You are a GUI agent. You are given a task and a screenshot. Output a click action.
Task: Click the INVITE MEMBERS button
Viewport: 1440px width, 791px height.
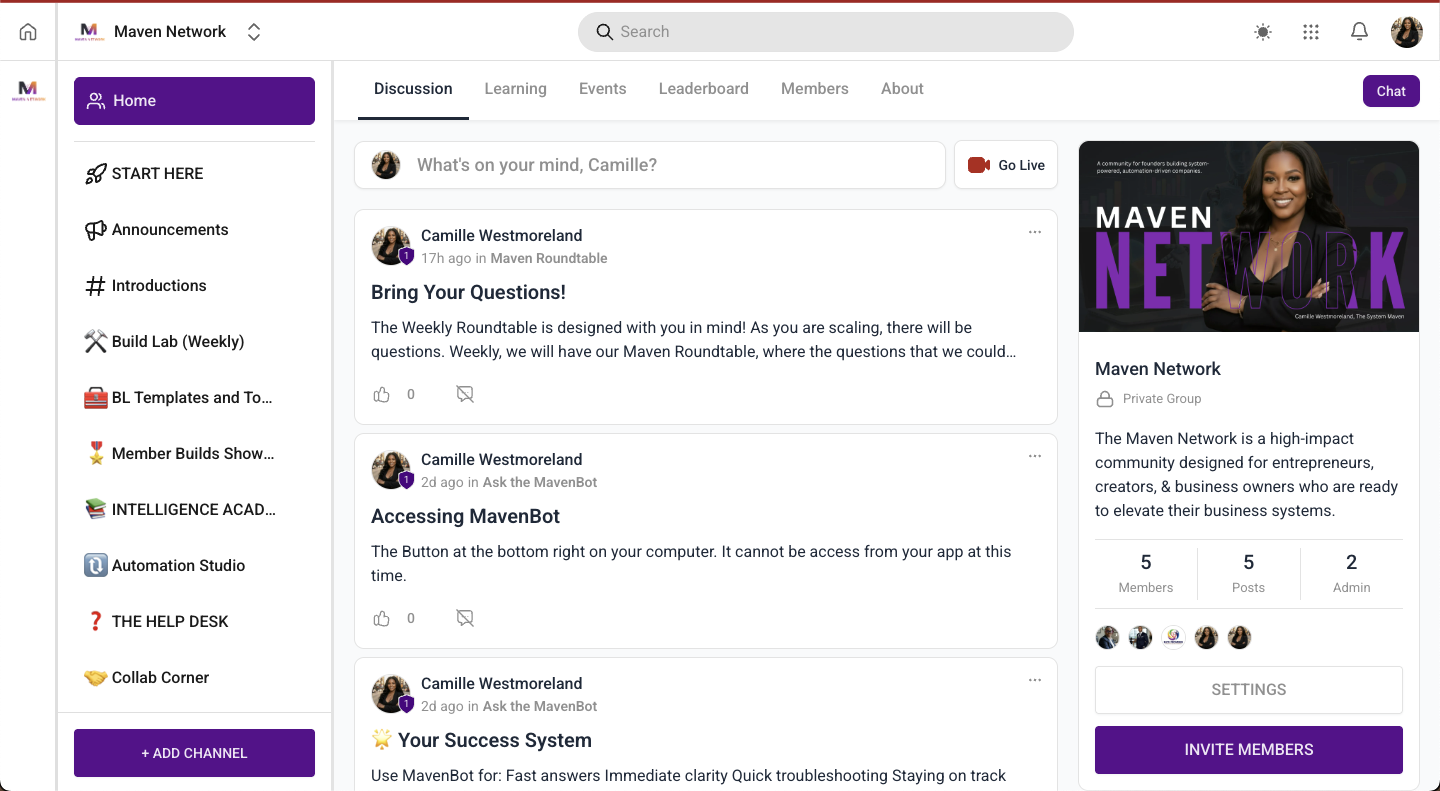[1248, 750]
